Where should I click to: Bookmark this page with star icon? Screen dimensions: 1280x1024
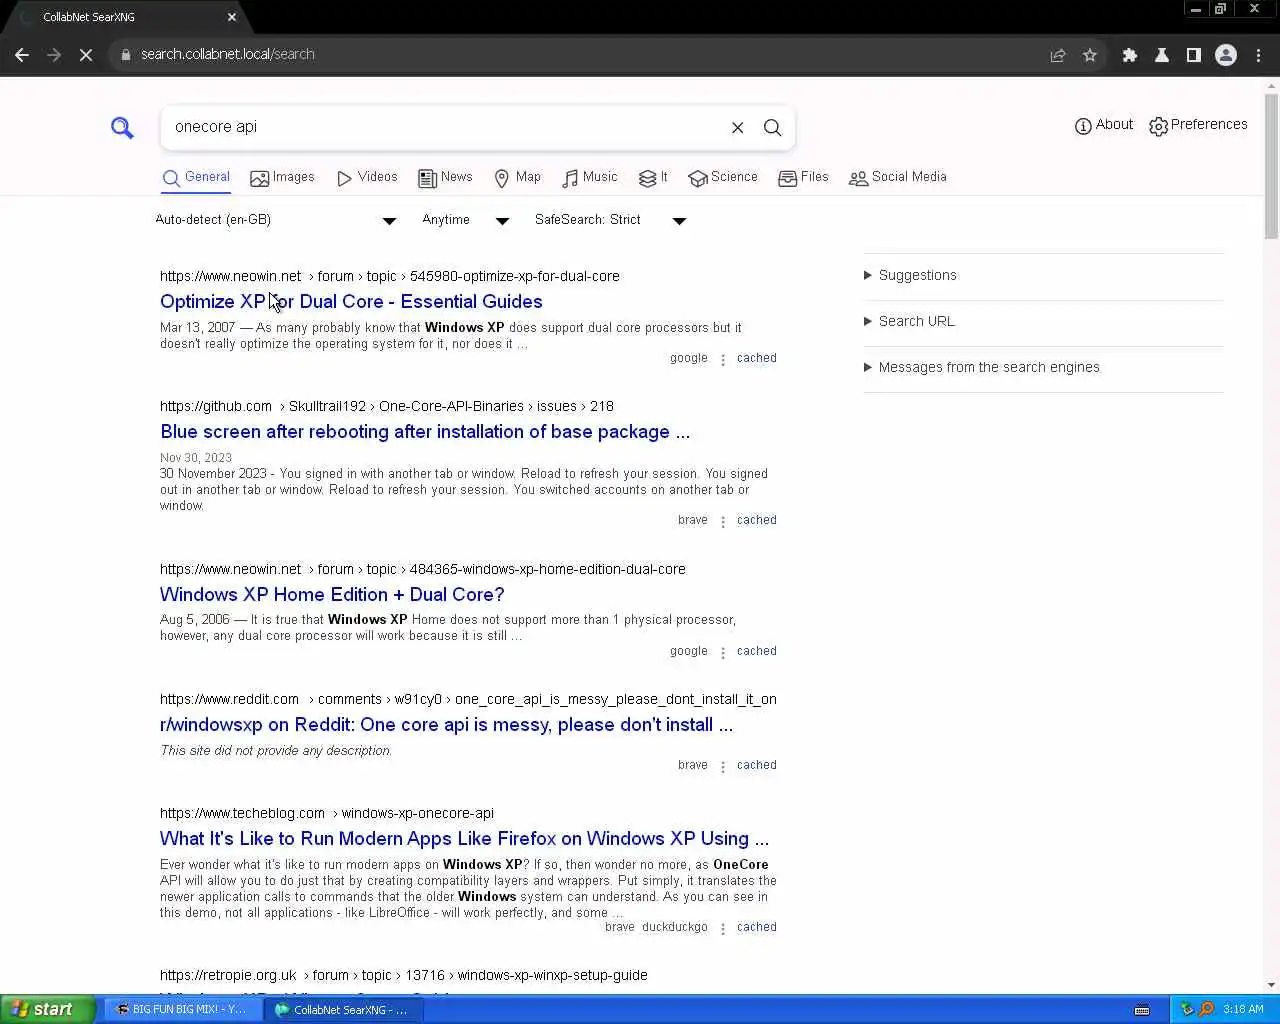(1090, 55)
